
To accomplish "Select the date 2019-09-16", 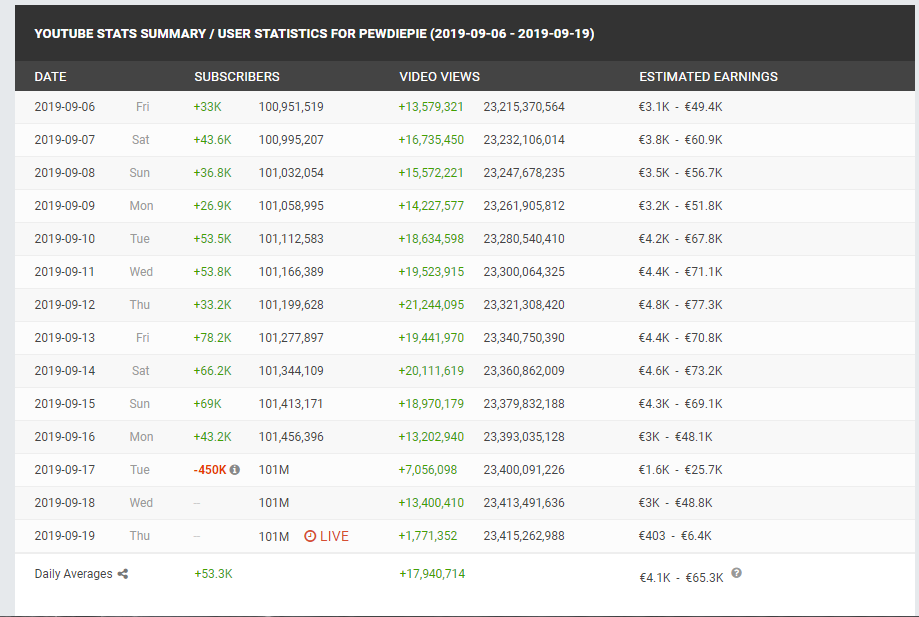I will [64, 437].
